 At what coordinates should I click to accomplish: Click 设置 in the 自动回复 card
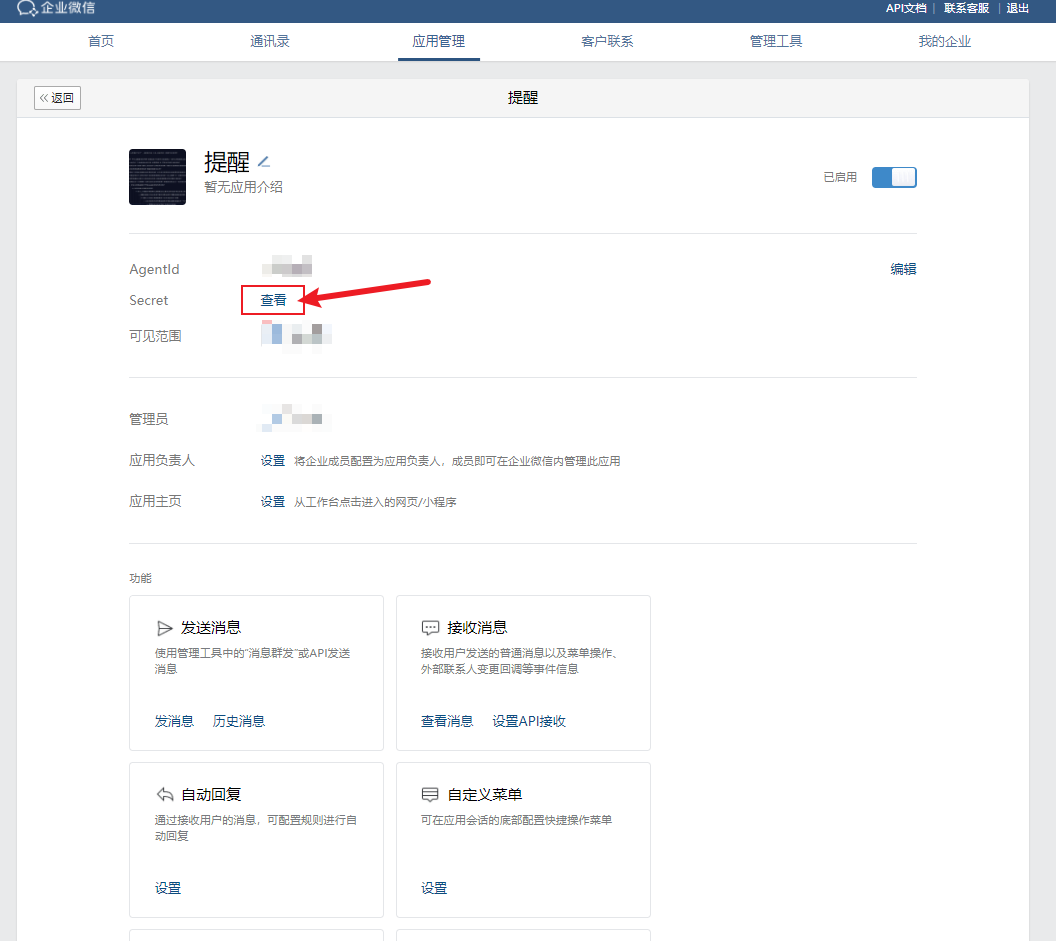(x=168, y=888)
